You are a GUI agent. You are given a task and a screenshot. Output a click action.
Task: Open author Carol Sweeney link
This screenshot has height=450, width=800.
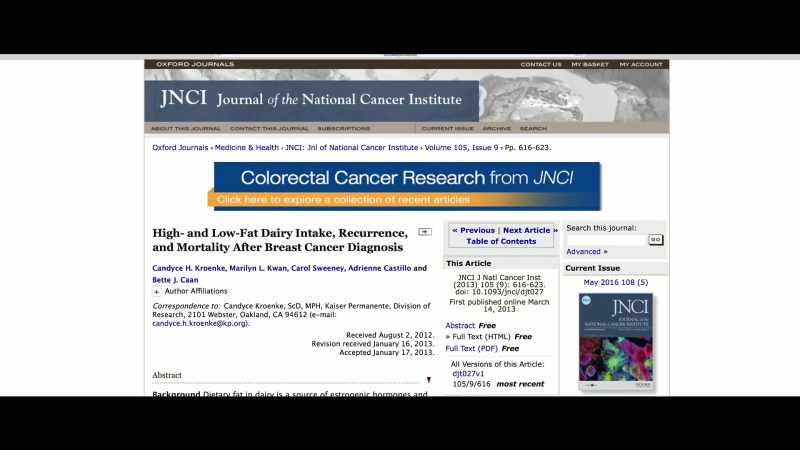point(317,268)
